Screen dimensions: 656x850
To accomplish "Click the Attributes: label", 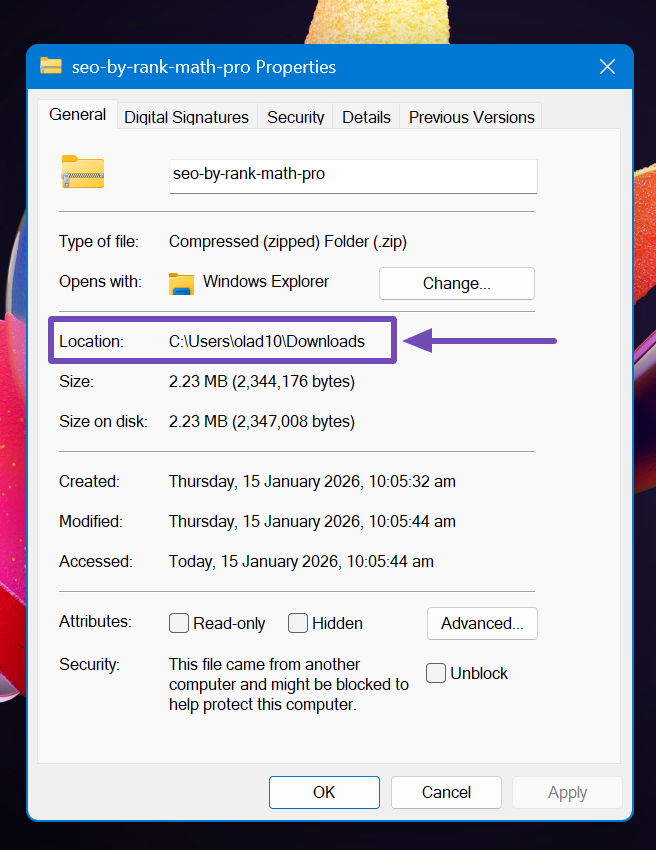I will point(95,621).
